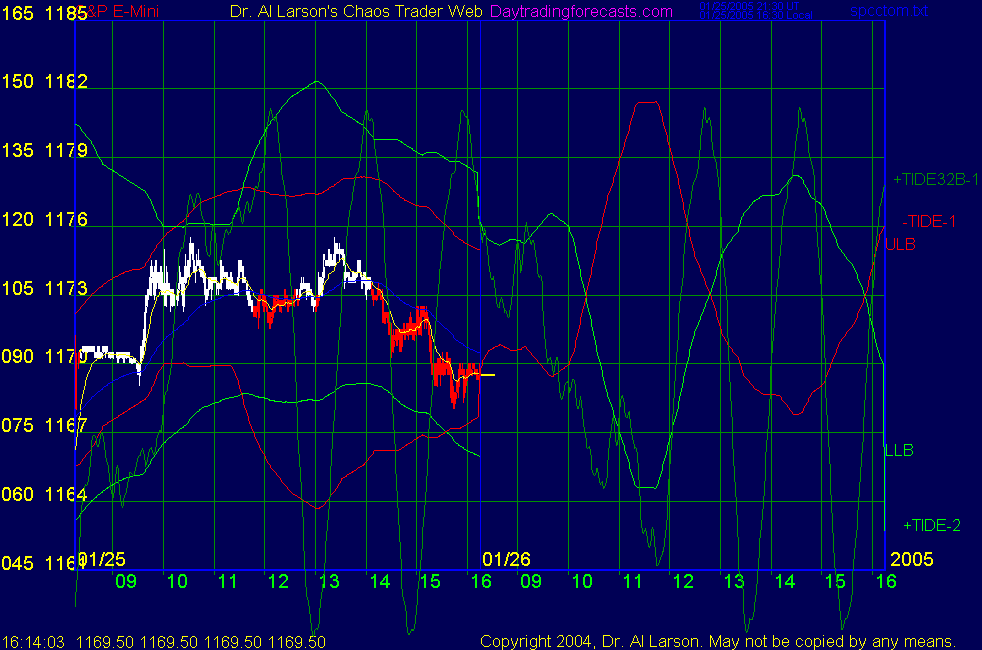Click the Copyright 2004 Dr. Al Larson notice
The image size is (982, 650).
pyautogui.click(x=718, y=642)
